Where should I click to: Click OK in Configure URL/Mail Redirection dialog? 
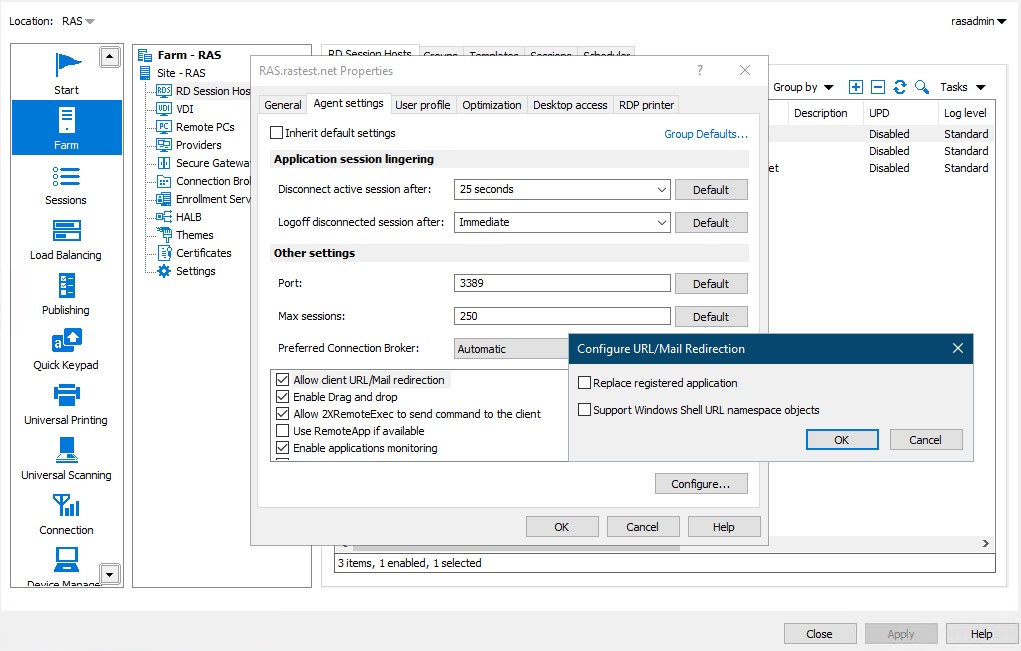[841, 440]
